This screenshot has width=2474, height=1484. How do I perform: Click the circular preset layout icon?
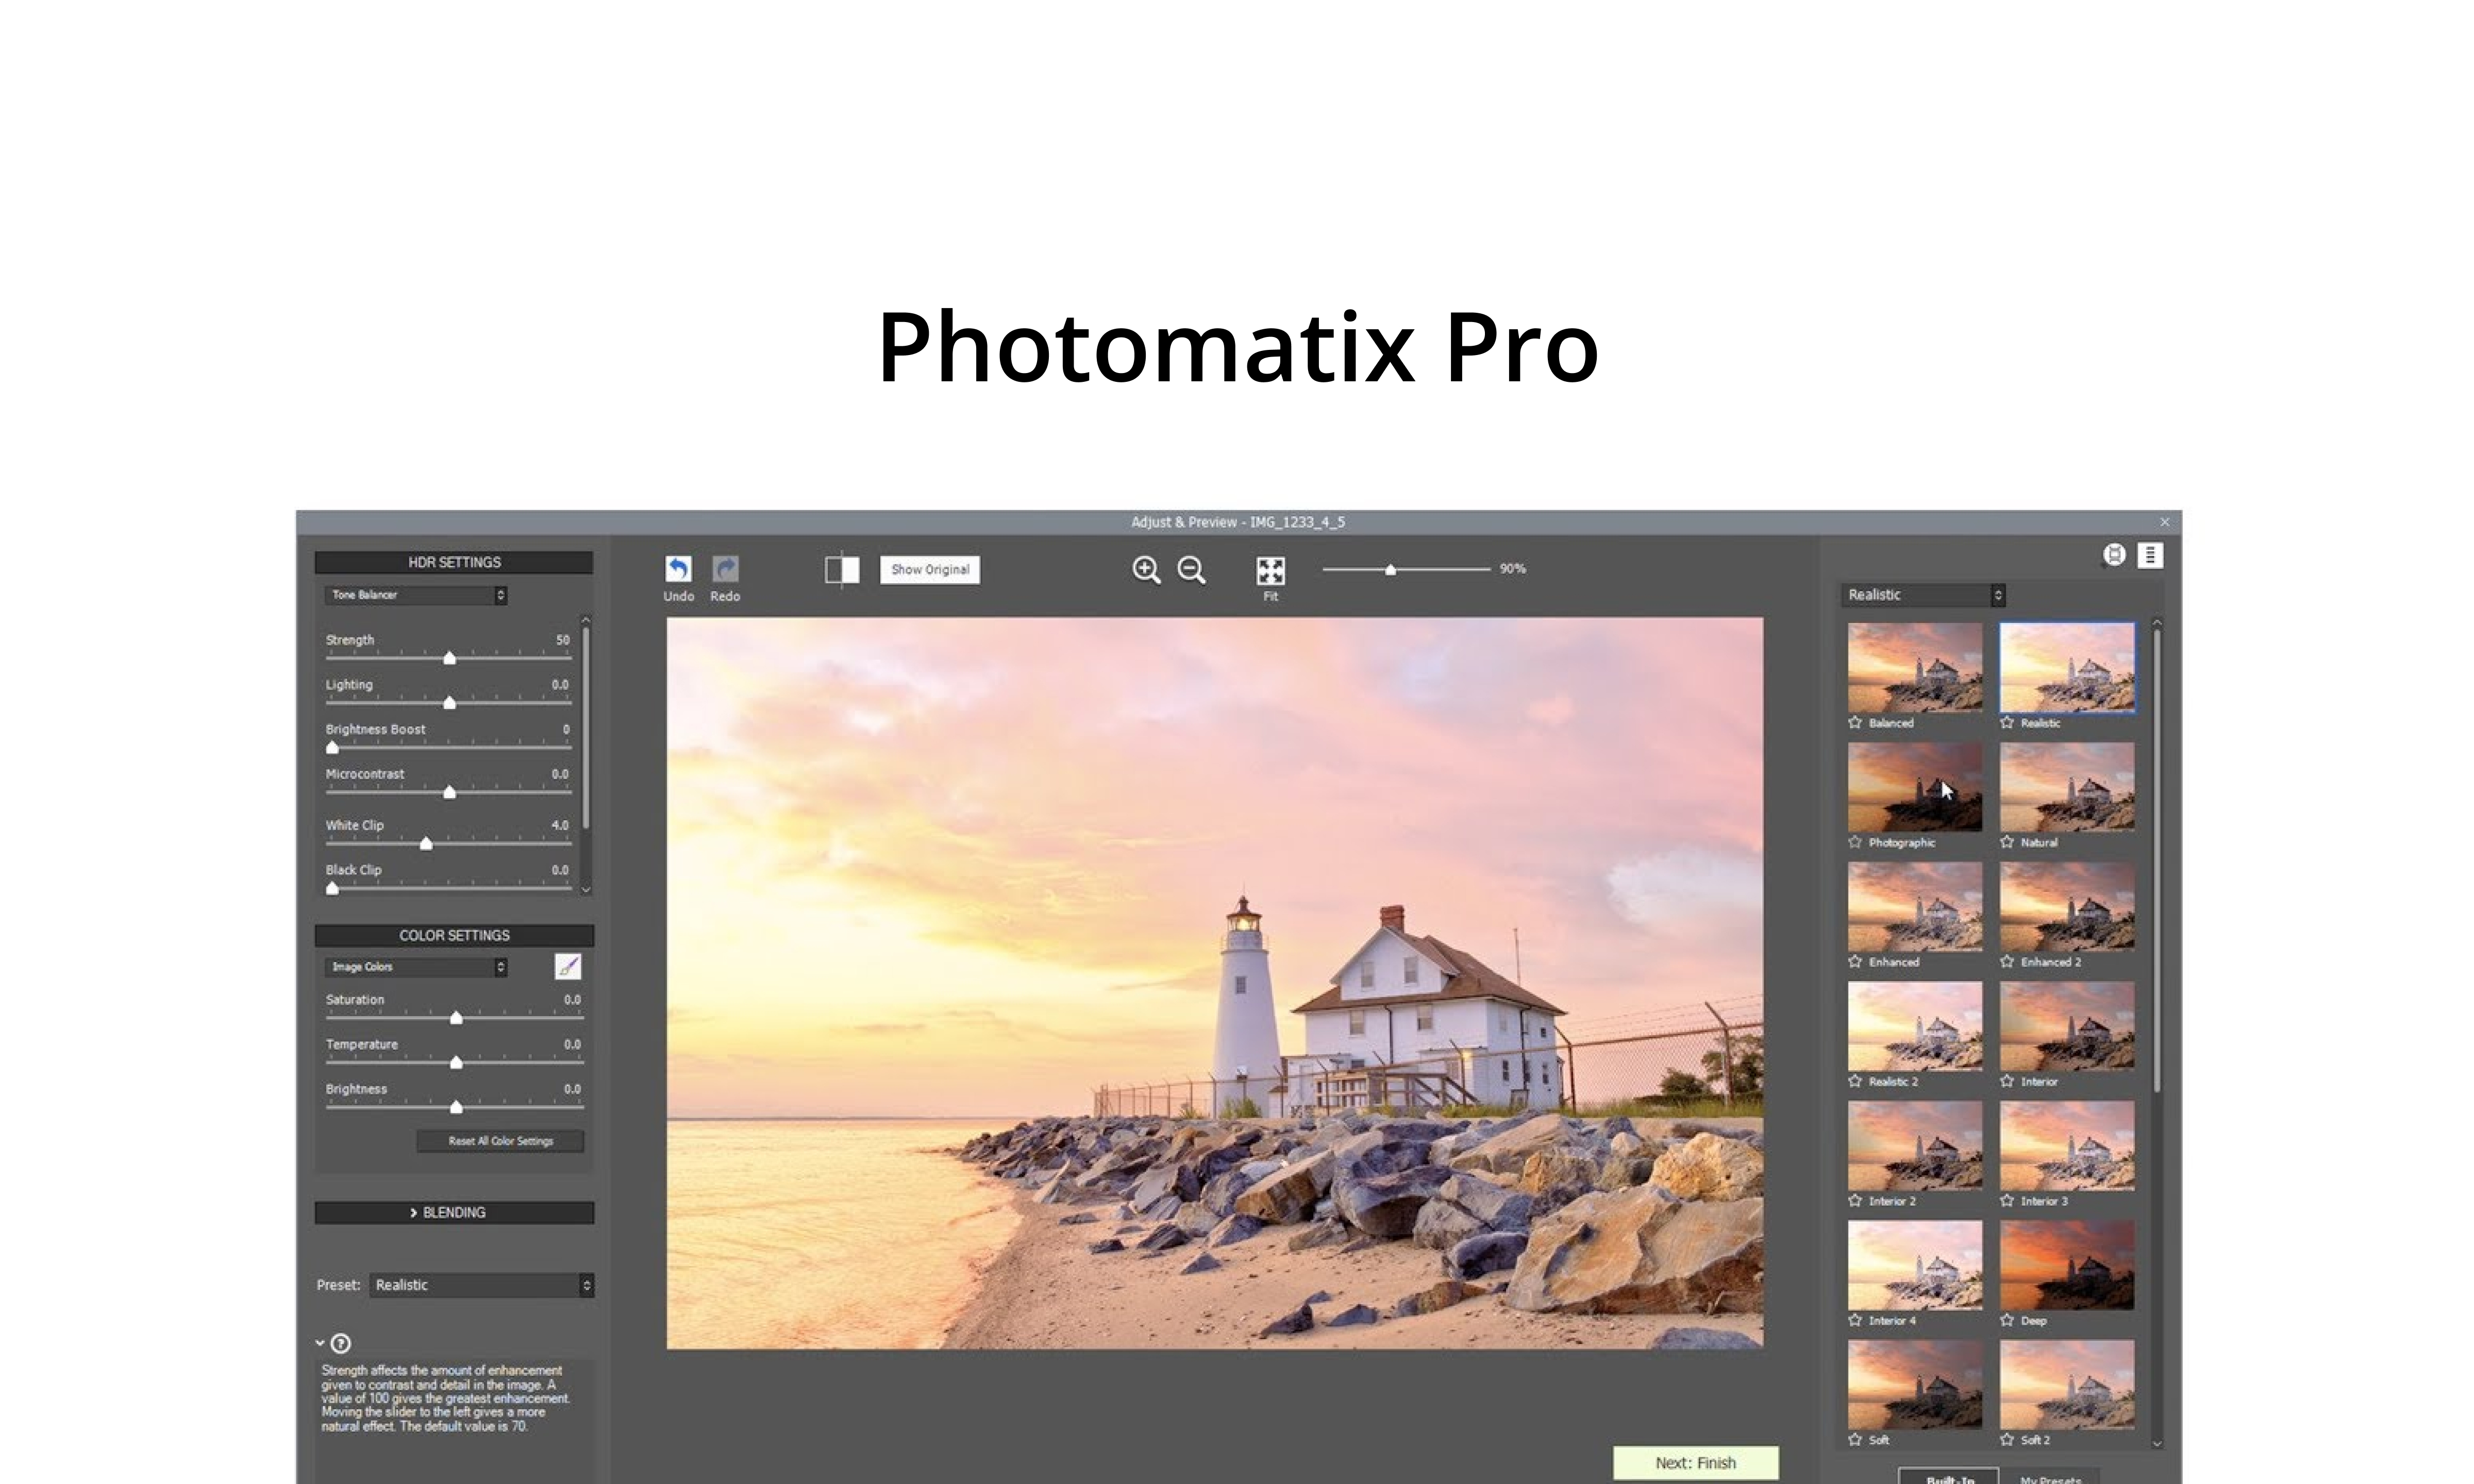(2114, 555)
